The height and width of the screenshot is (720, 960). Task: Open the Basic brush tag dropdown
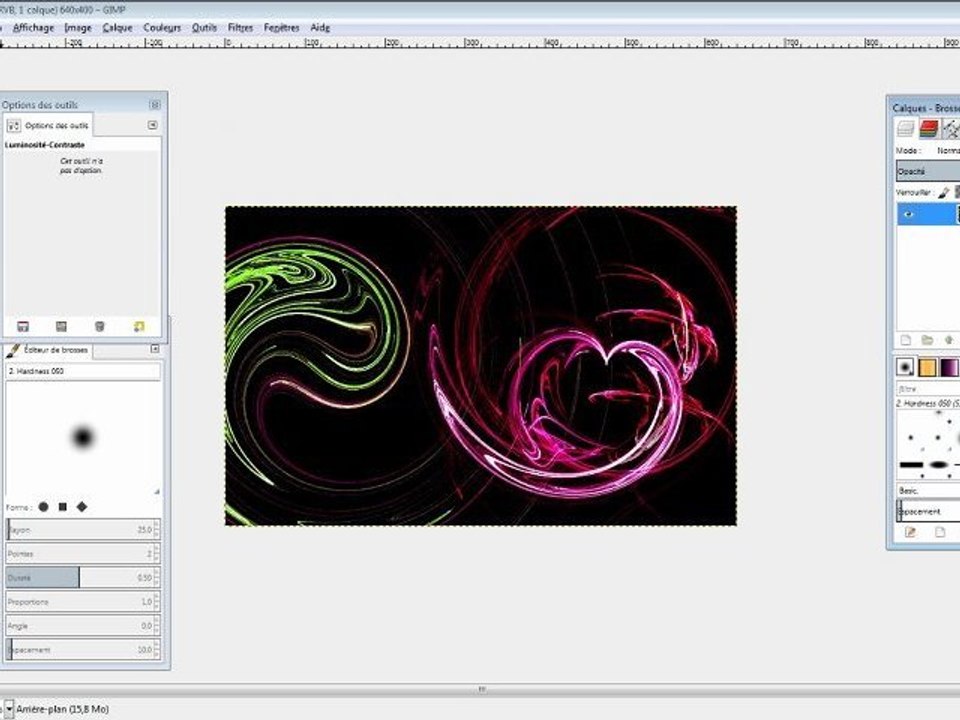(x=928, y=491)
